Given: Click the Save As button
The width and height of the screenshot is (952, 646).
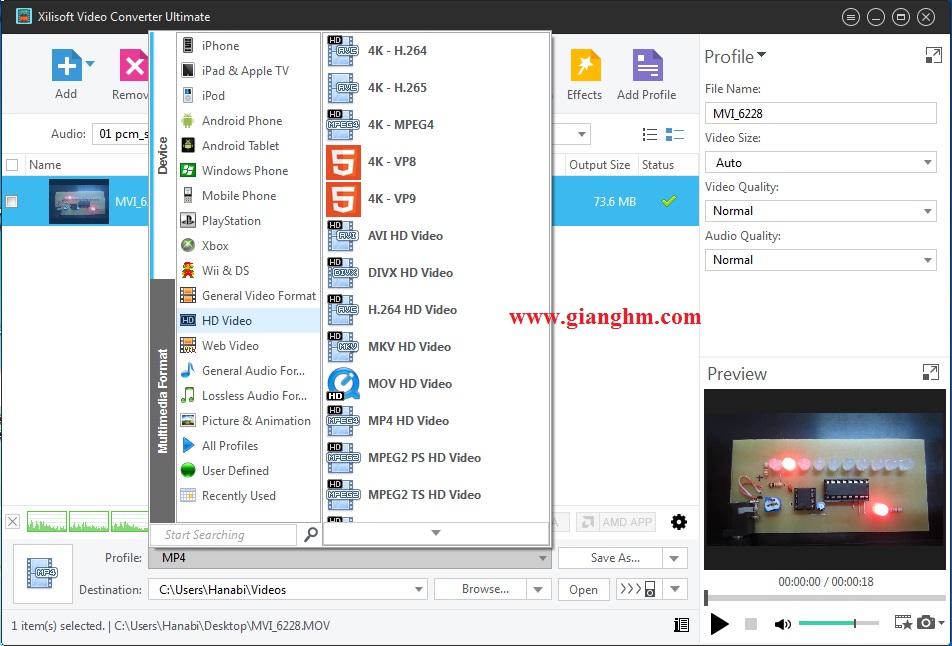Looking at the screenshot, I should pyautogui.click(x=610, y=558).
